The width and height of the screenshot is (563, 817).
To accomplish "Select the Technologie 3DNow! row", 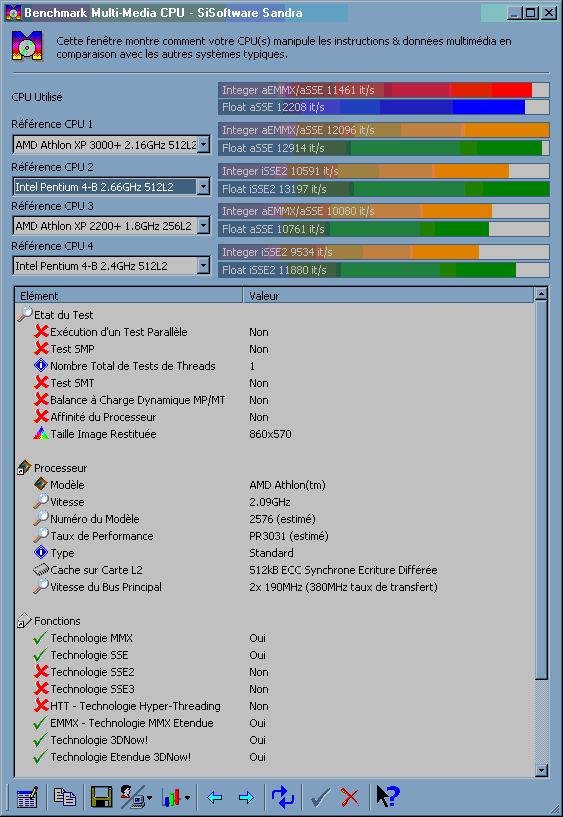I will (276, 739).
